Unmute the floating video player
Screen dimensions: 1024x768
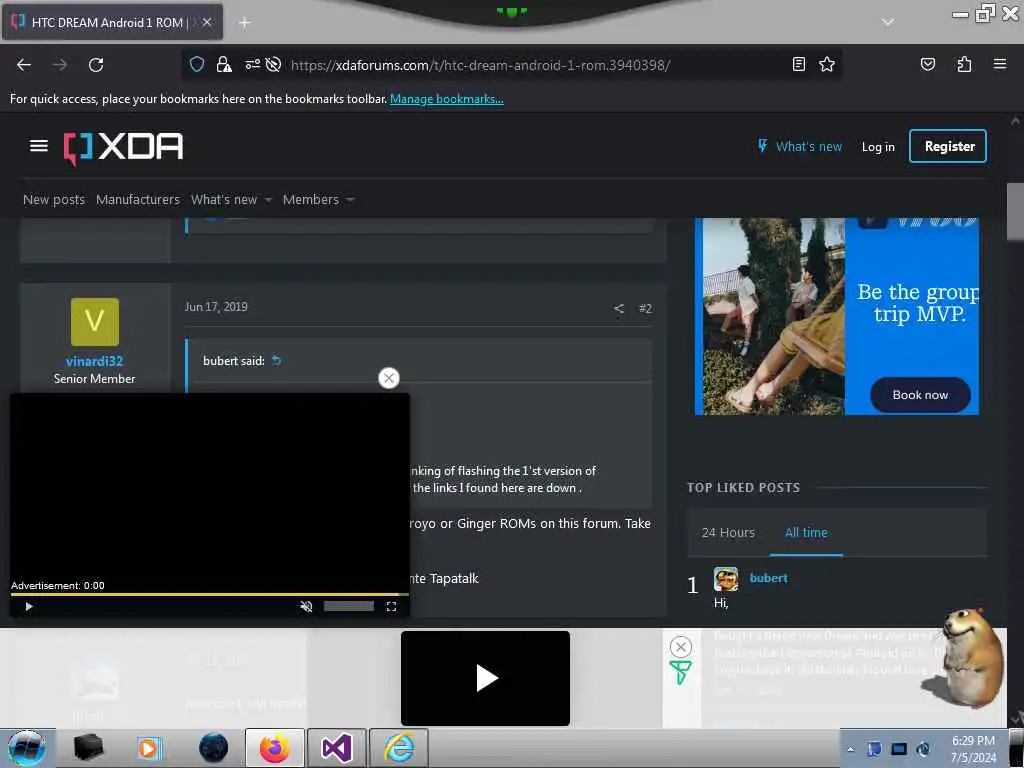(306, 607)
